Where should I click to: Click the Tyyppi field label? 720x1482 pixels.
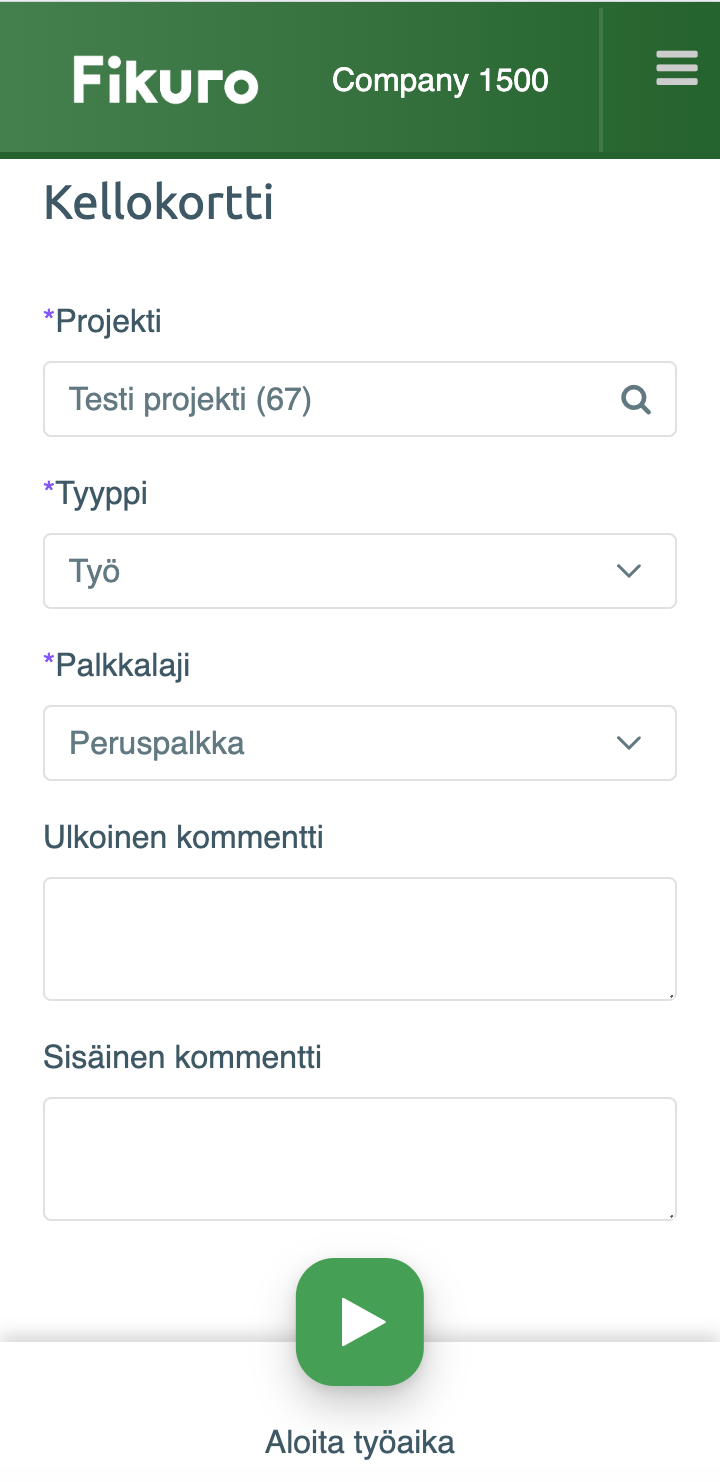(101, 493)
